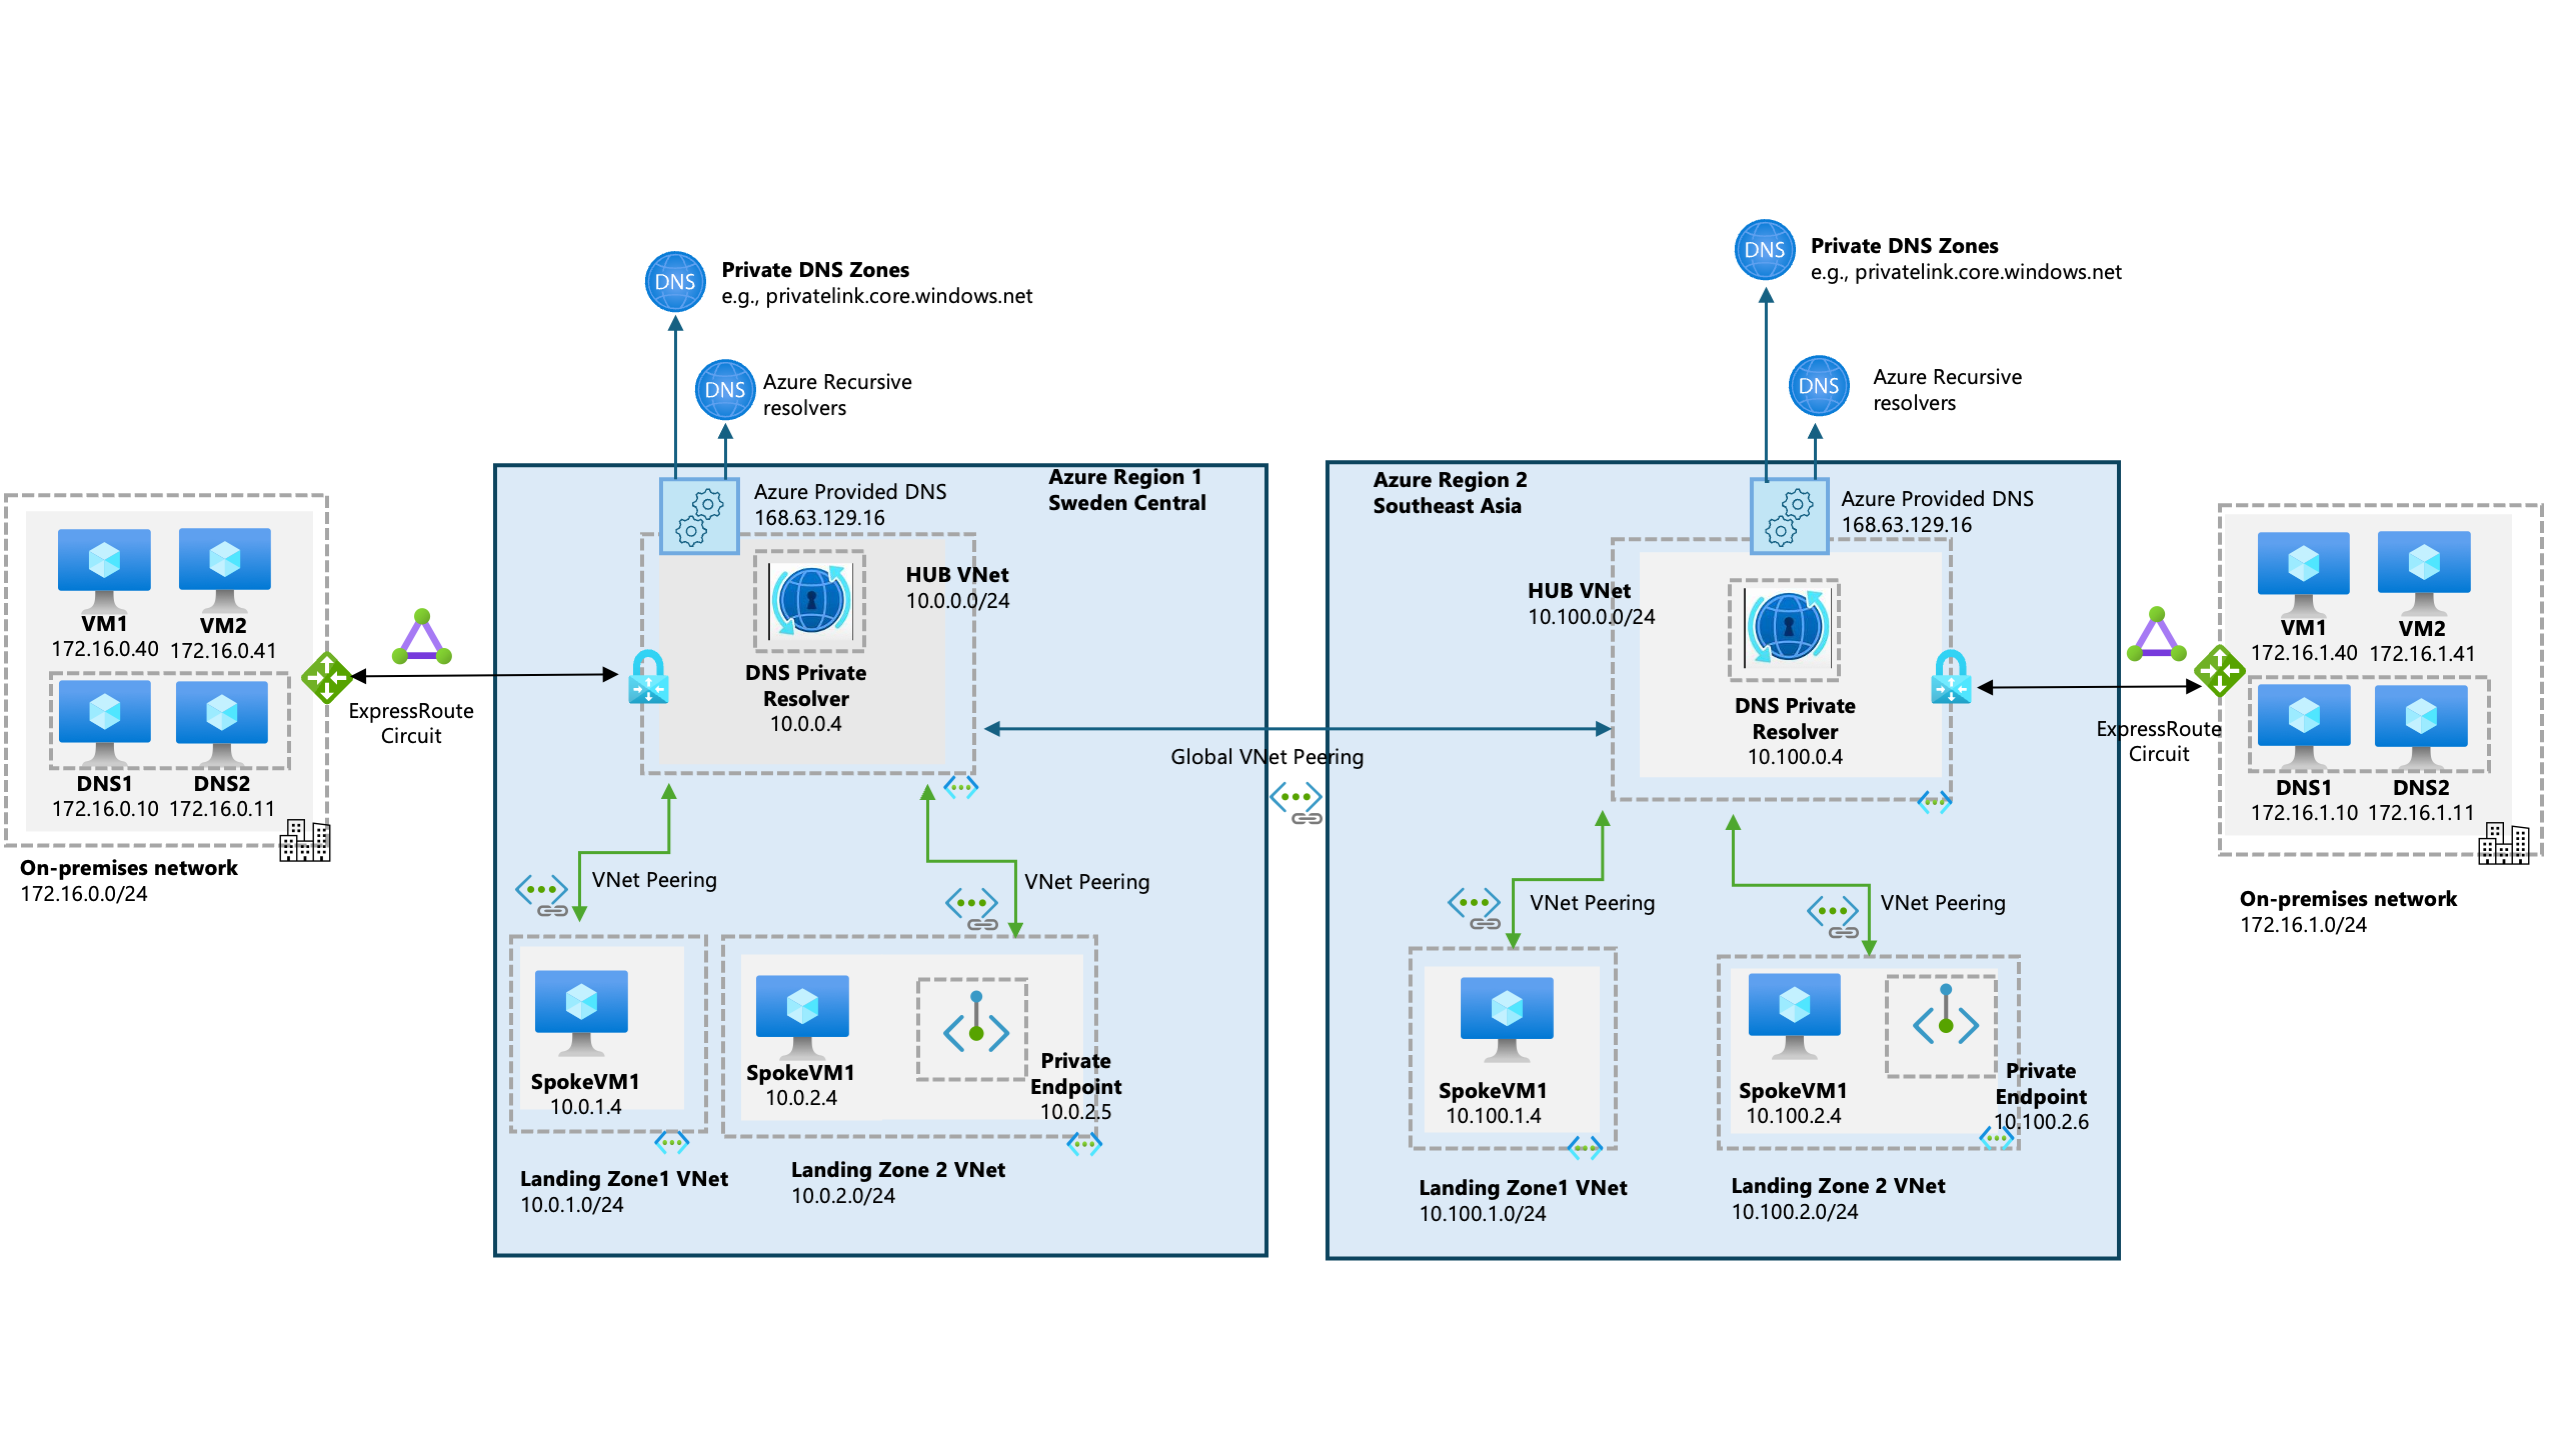Viewport: 2574px width, 1448px height.
Task: Click Region 1 'privatelink.core.windows.net' text
Action: pos(899,297)
